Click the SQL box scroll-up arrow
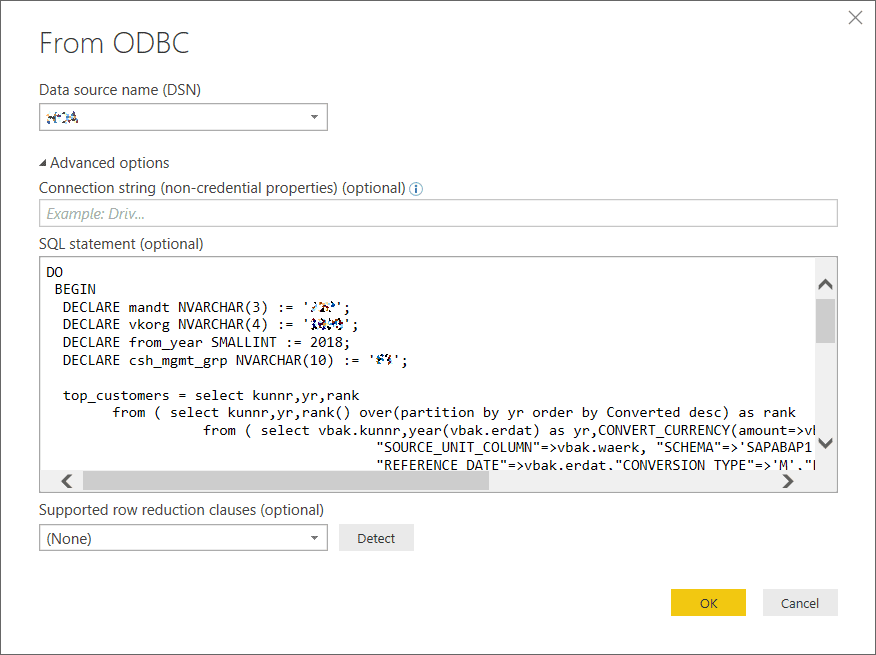 pyautogui.click(x=825, y=284)
